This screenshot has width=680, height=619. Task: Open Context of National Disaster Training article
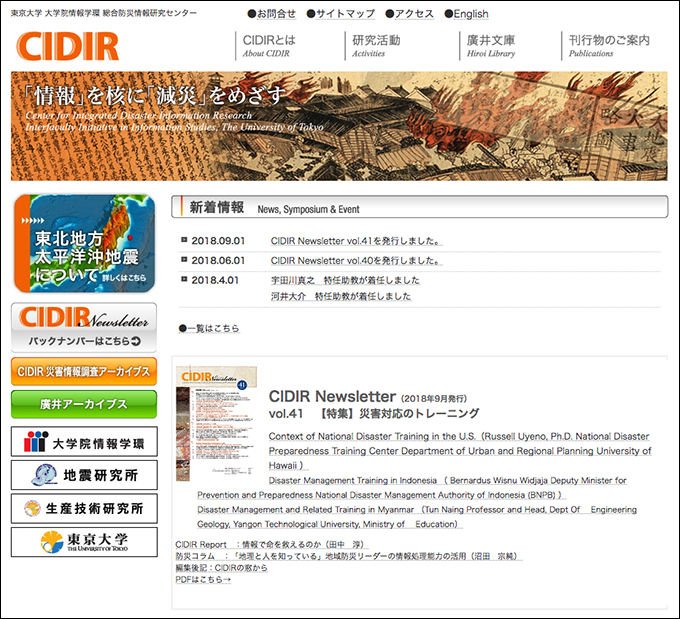(x=460, y=451)
